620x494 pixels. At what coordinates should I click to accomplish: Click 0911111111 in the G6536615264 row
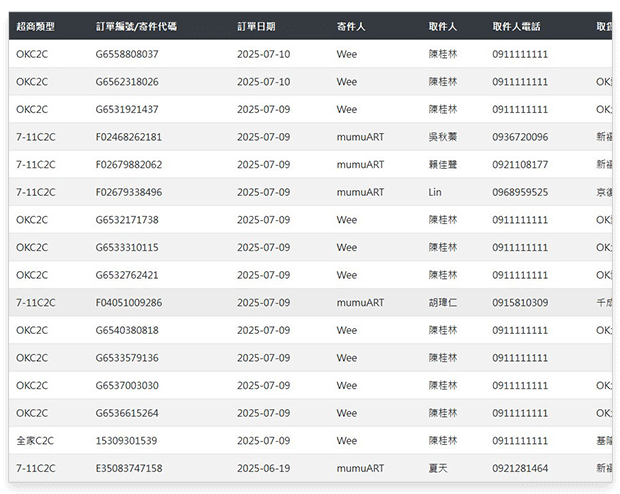click(x=520, y=413)
